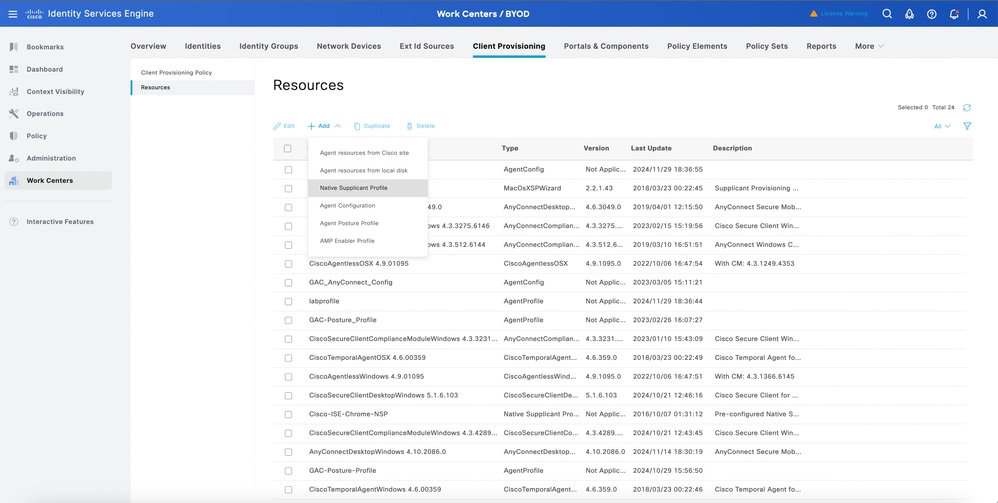
Task: Click the Interactive Features help icon
Action: coord(13,222)
